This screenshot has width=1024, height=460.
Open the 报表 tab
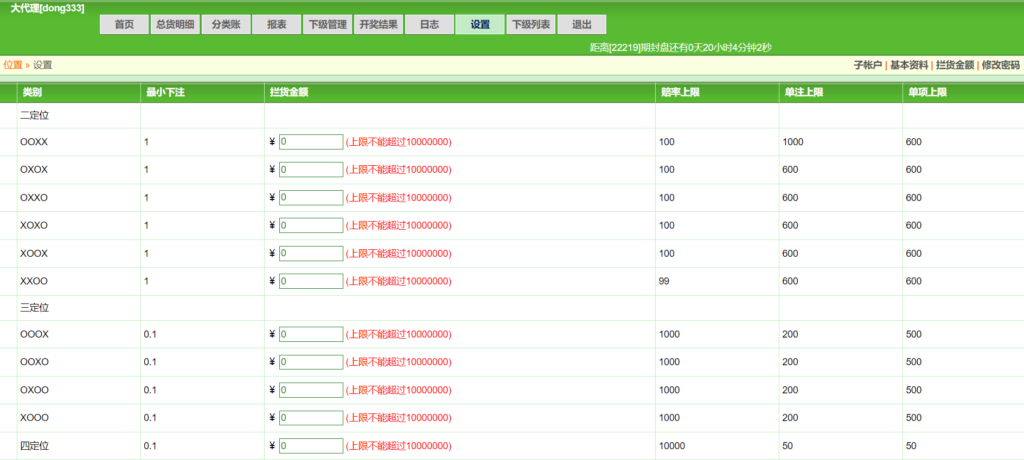pos(276,25)
